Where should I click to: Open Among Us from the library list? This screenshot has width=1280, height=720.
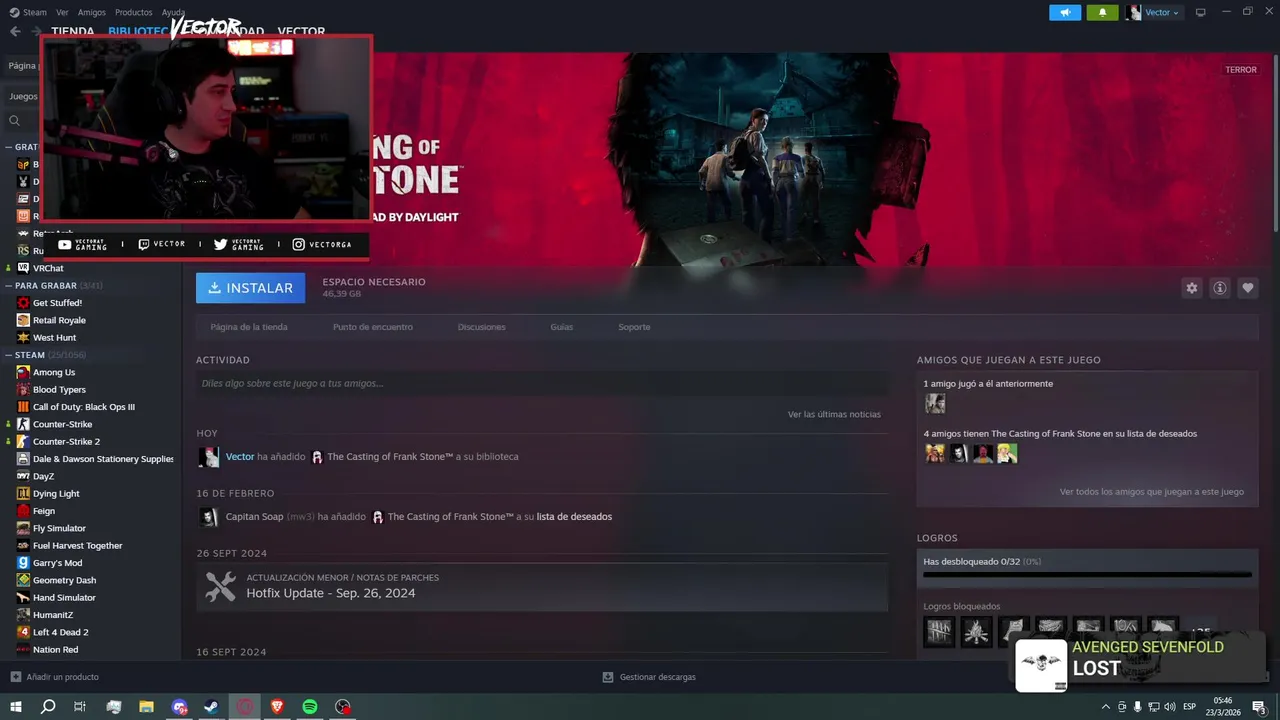(x=54, y=372)
